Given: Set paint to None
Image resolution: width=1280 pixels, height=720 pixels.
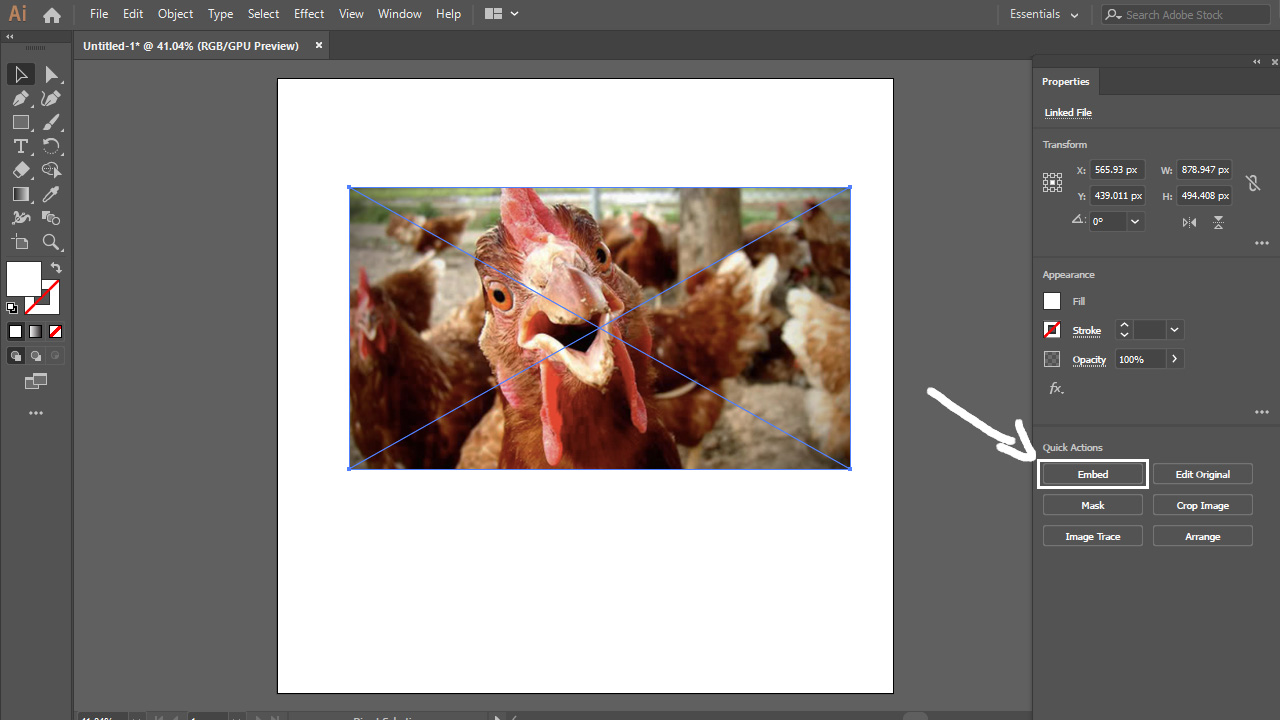Looking at the screenshot, I should tap(56, 332).
